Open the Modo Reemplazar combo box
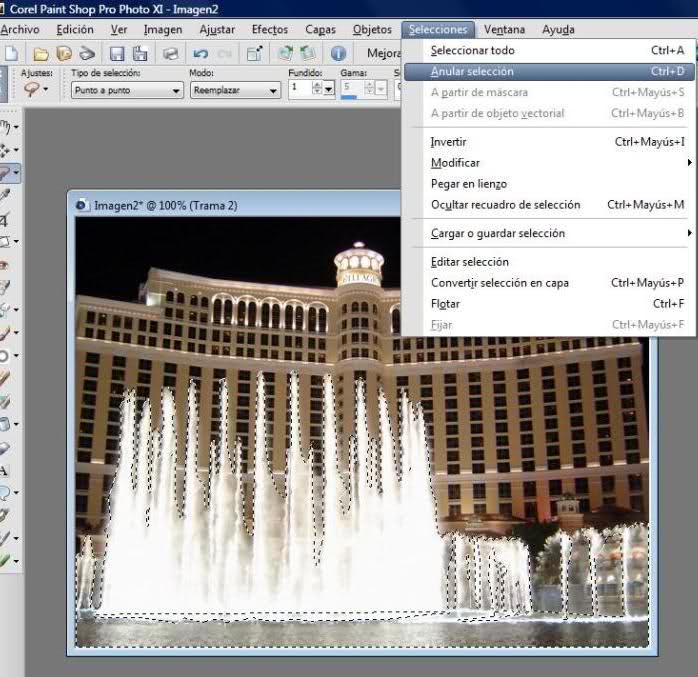This screenshot has width=698, height=677. [x=235, y=90]
